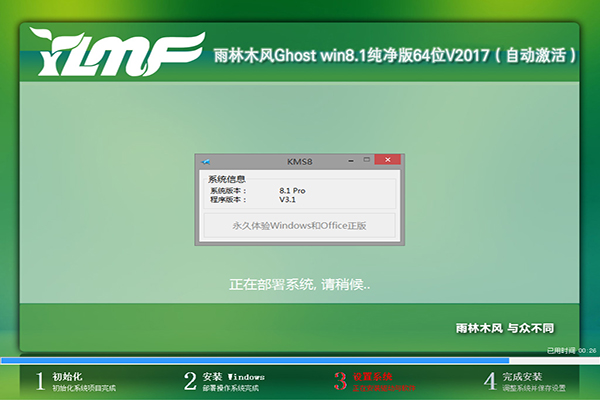Select step 1 初始化
The width and height of the screenshot is (600, 400).
(x=76, y=381)
